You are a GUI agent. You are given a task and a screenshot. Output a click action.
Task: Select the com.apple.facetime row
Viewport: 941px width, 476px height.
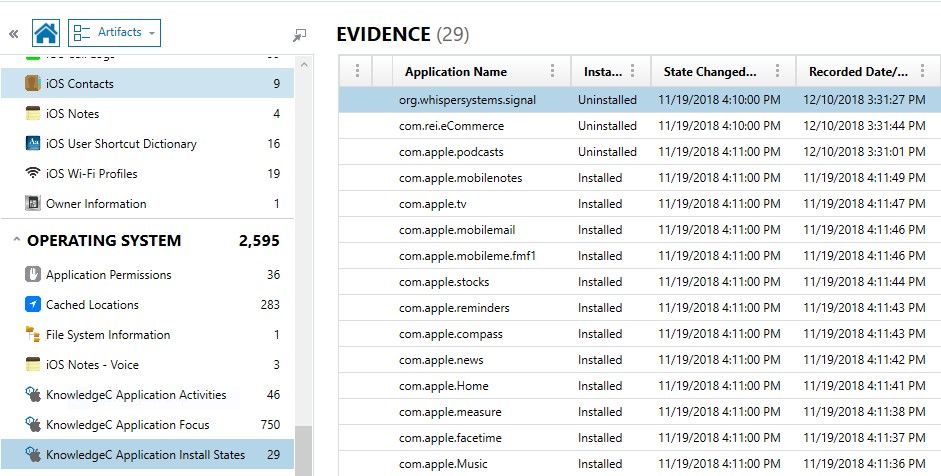click(640, 438)
